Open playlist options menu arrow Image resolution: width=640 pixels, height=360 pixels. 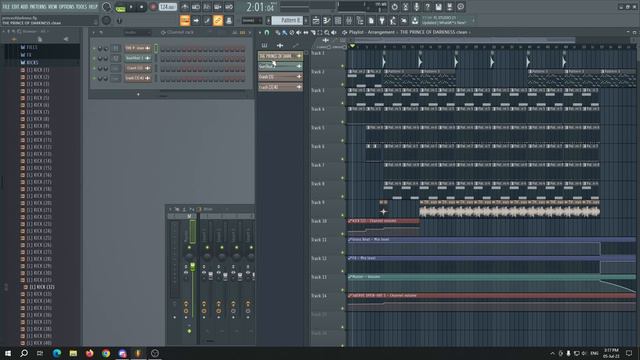tap(260, 32)
